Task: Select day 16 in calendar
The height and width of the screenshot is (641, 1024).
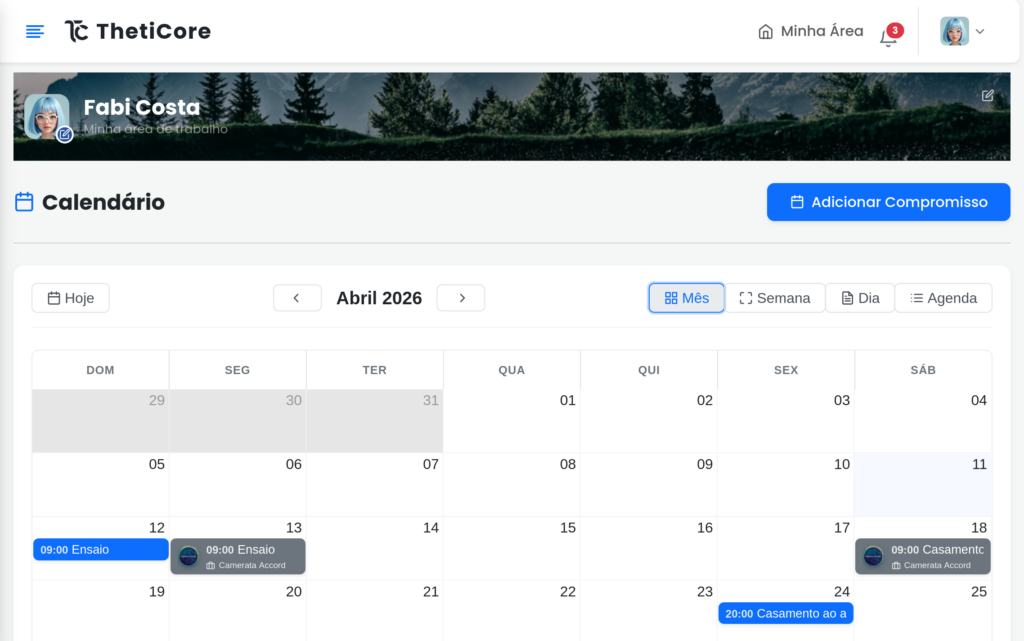Action: (x=649, y=548)
